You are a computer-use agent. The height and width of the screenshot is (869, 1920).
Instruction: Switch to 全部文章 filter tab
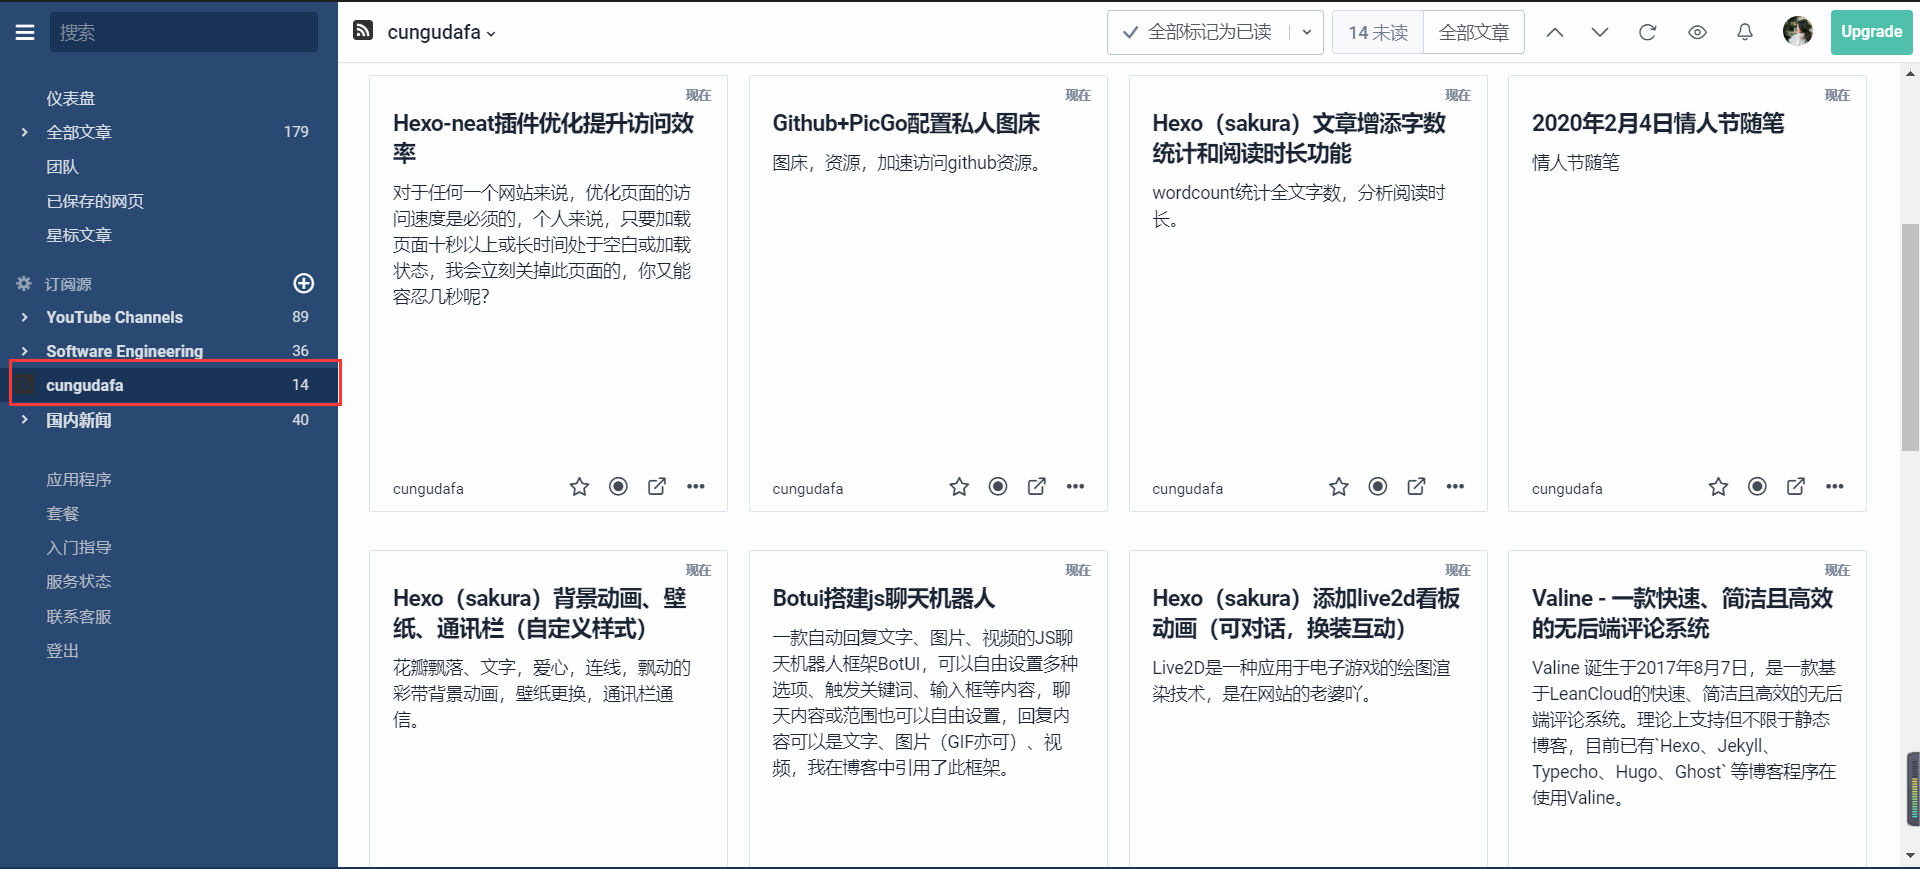point(1474,32)
